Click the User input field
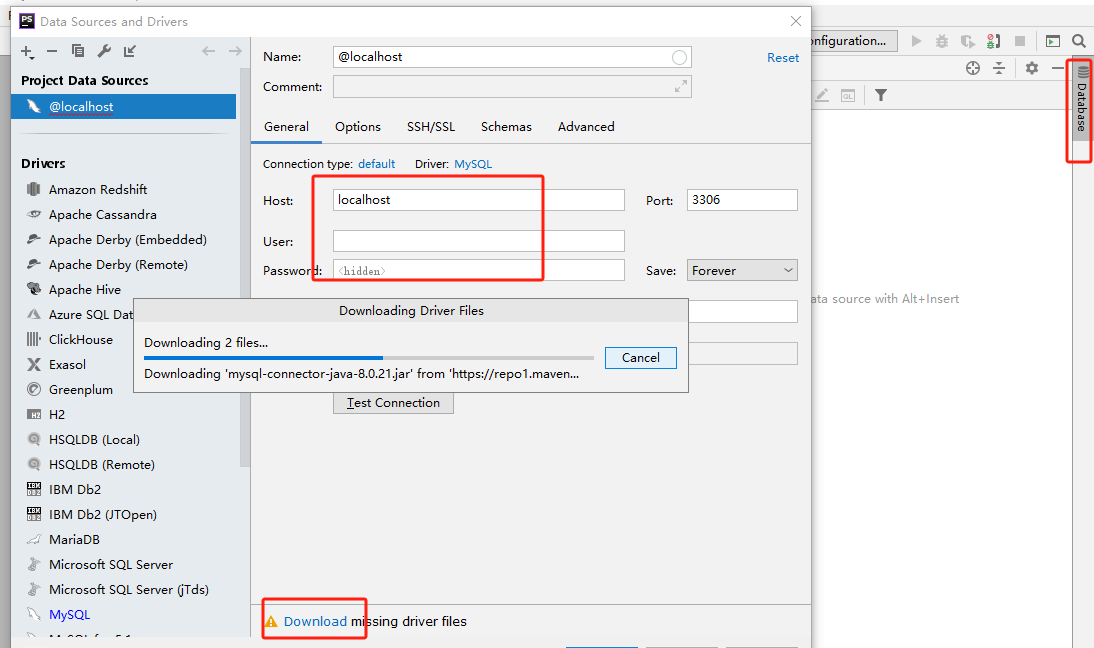Image resolution: width=1094 pixels, height=648 pixels. tap(479, 241)
